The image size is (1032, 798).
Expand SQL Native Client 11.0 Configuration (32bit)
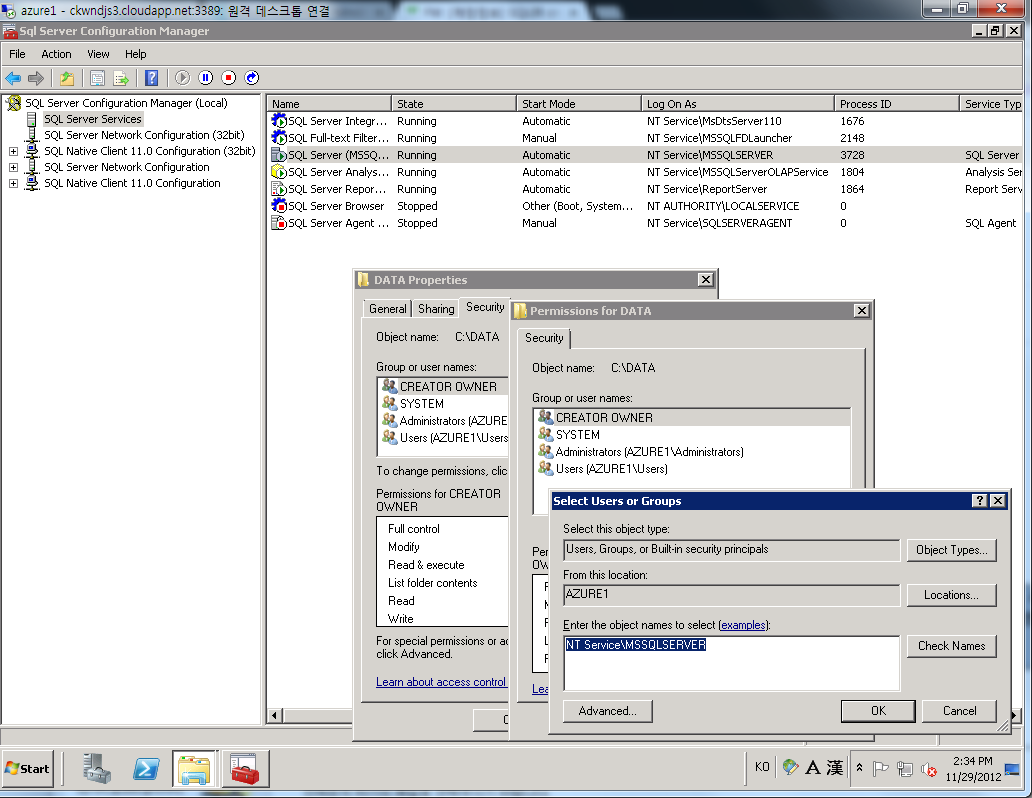pyautogui.click(x=13, y=151)
